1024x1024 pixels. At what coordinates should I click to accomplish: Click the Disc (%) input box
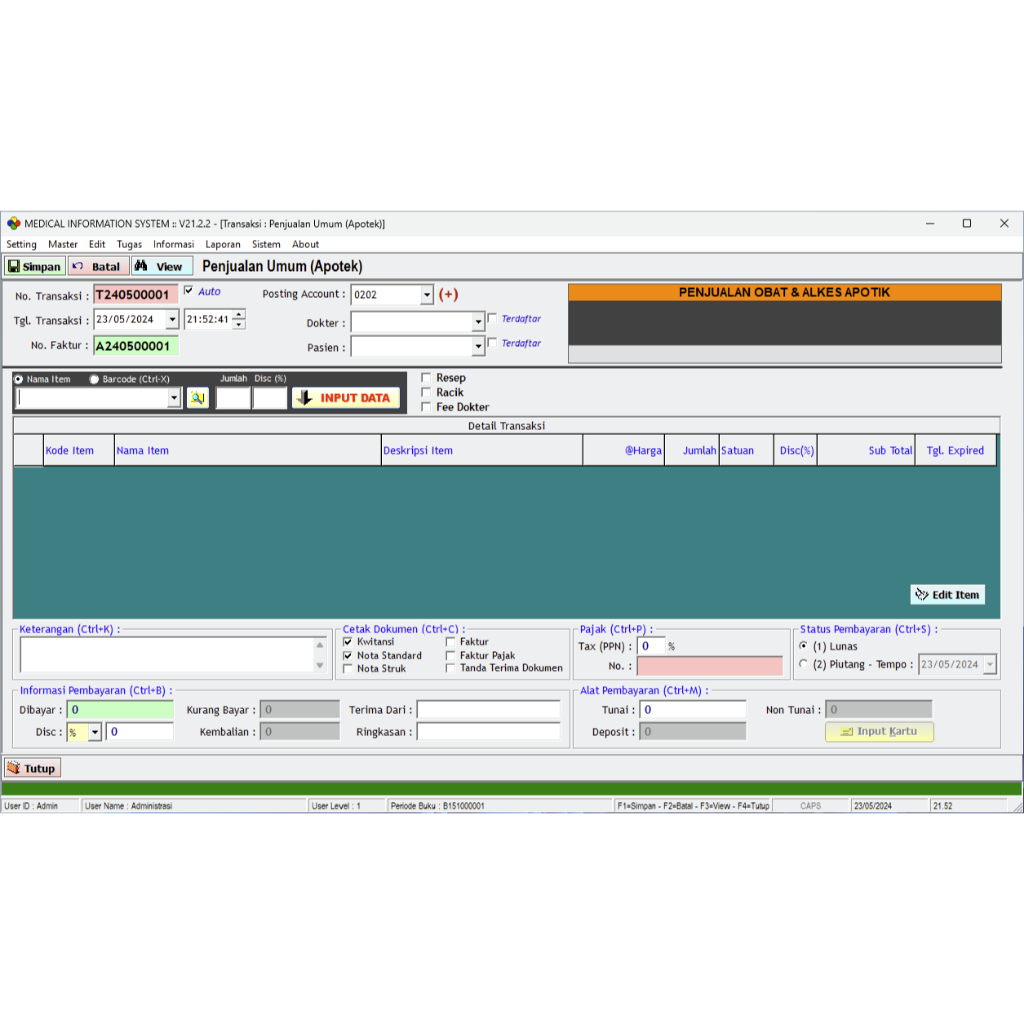pyautogui.click(x=270, y=398)
